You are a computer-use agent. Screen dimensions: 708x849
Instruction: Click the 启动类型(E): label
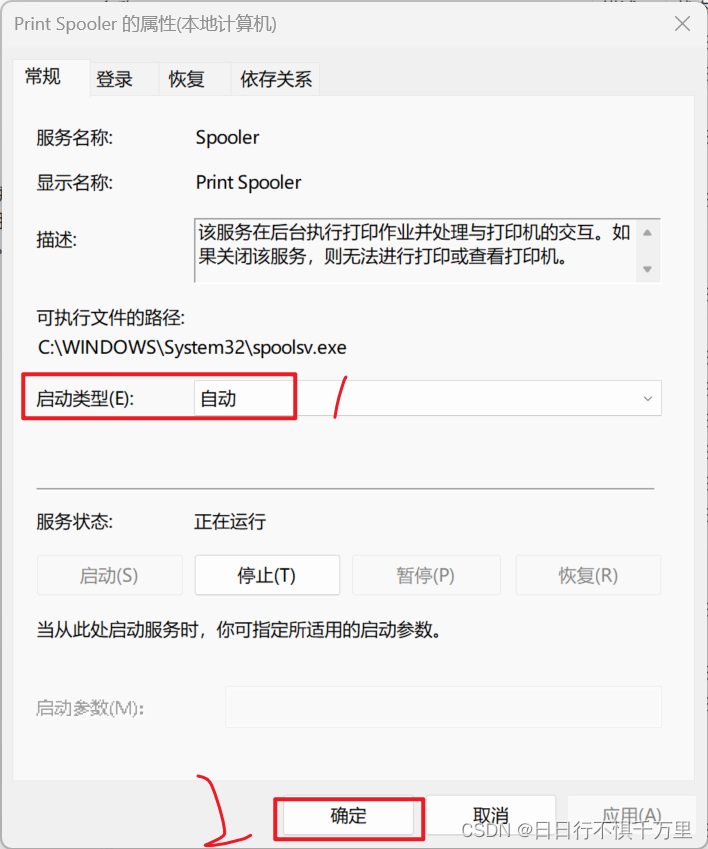pos(85,399)
